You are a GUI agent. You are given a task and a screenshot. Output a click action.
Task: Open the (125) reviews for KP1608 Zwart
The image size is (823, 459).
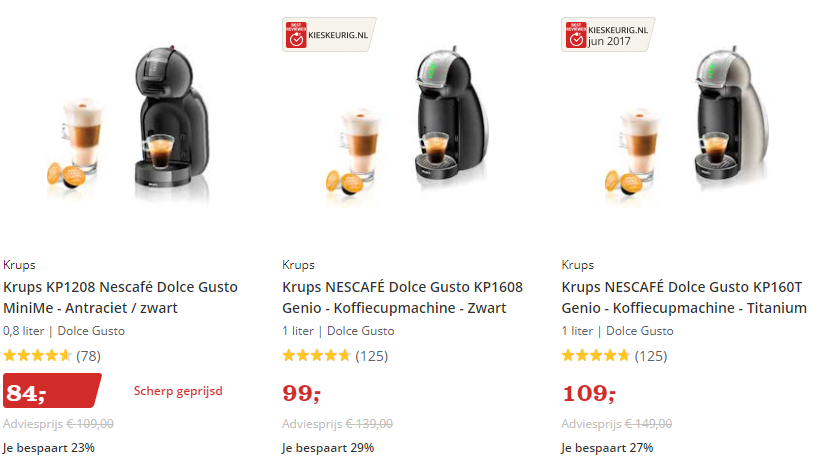pyautogui.click(x=371, y=355)
